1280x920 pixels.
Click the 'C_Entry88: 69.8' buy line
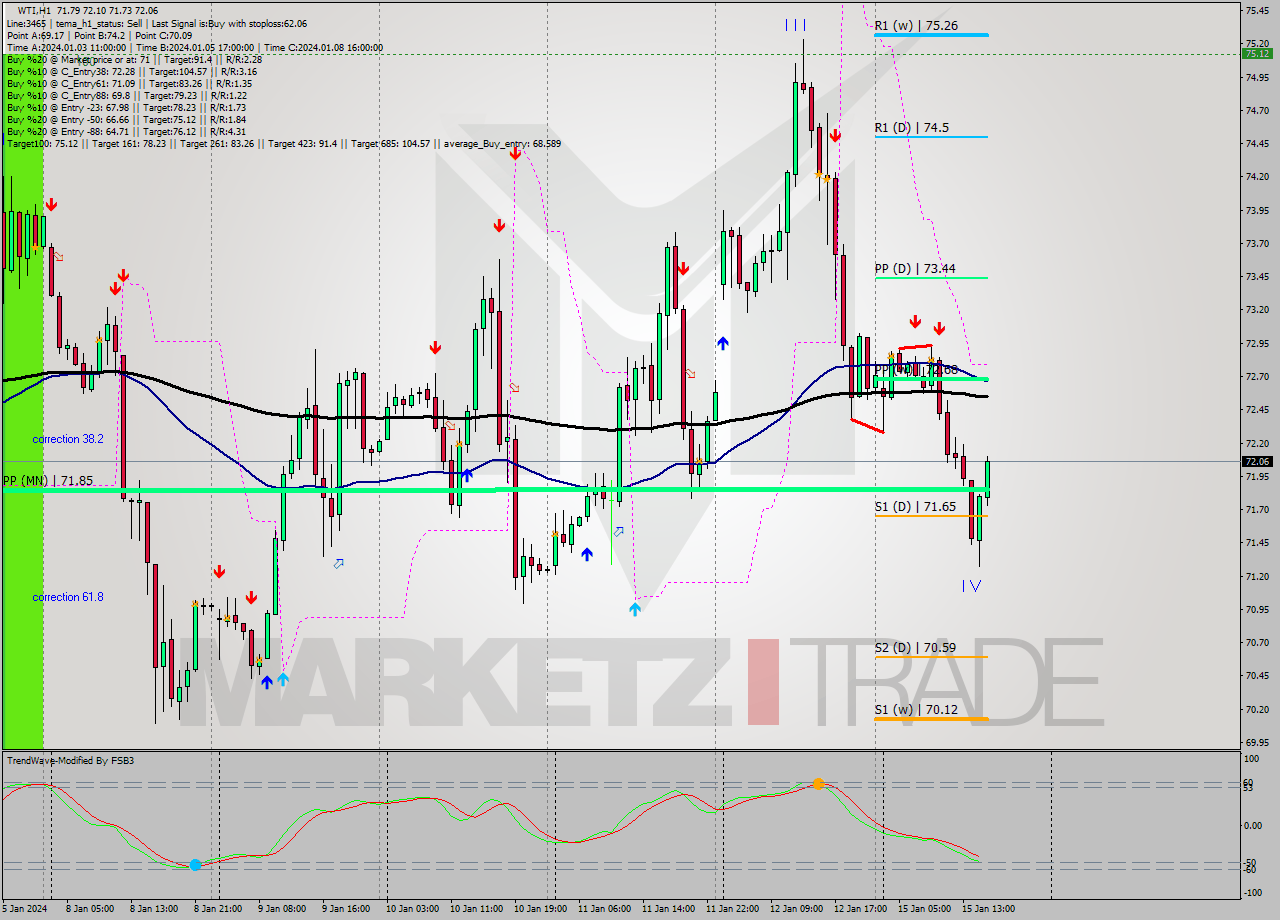click(126, 95)
